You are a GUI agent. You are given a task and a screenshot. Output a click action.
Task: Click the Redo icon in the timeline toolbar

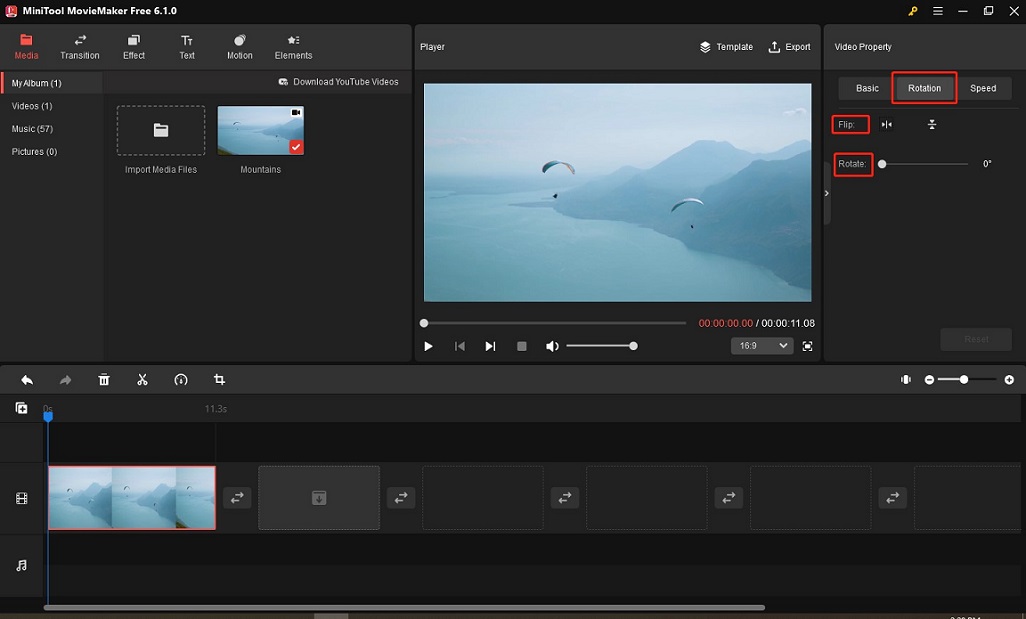(65, 380)
